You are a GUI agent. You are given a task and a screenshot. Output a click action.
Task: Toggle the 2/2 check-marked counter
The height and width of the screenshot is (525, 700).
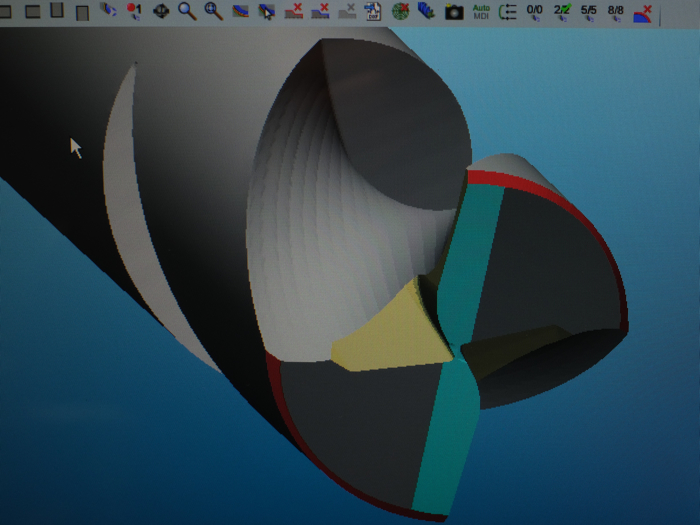[562, 12]
